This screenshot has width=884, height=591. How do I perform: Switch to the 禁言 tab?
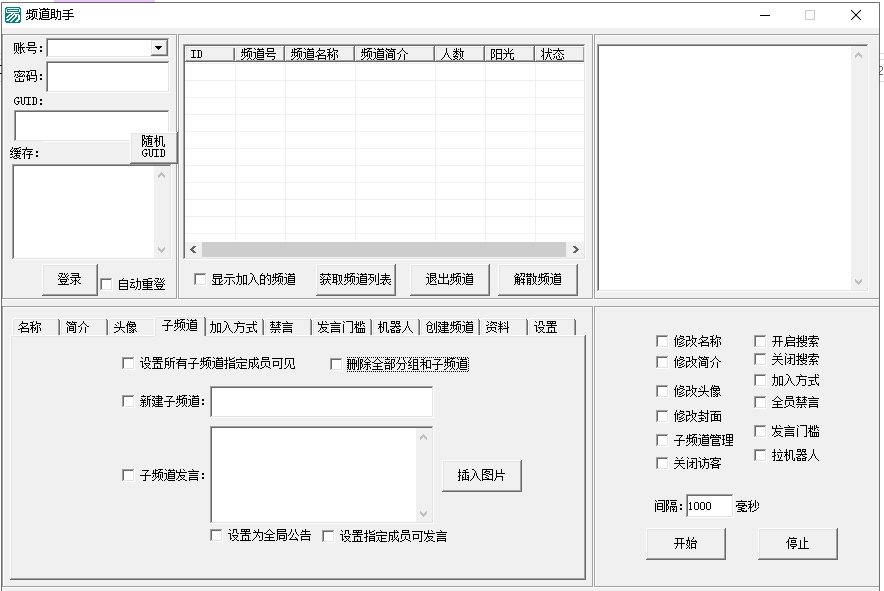tap(282, 327)
